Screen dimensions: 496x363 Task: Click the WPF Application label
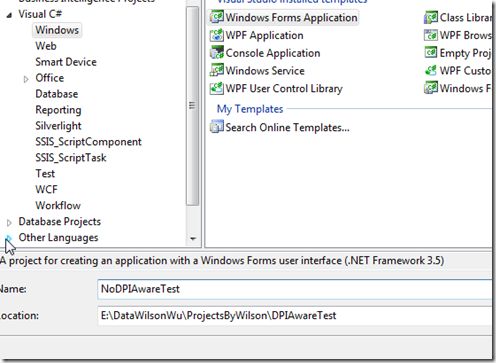[x=264, y=35]
